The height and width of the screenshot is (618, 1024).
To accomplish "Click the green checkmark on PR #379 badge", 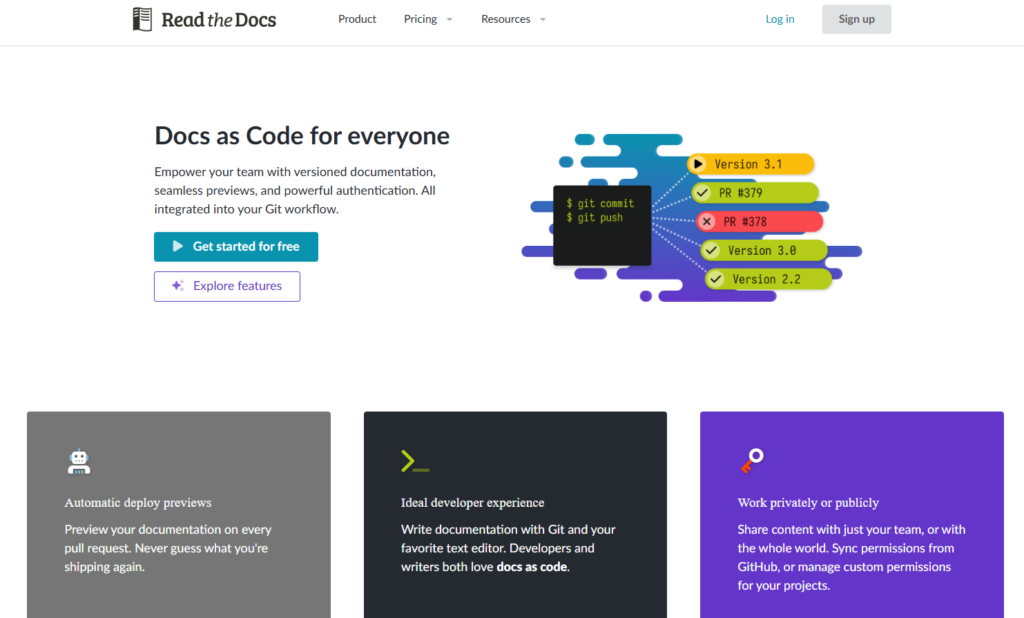I will point(701,192).
